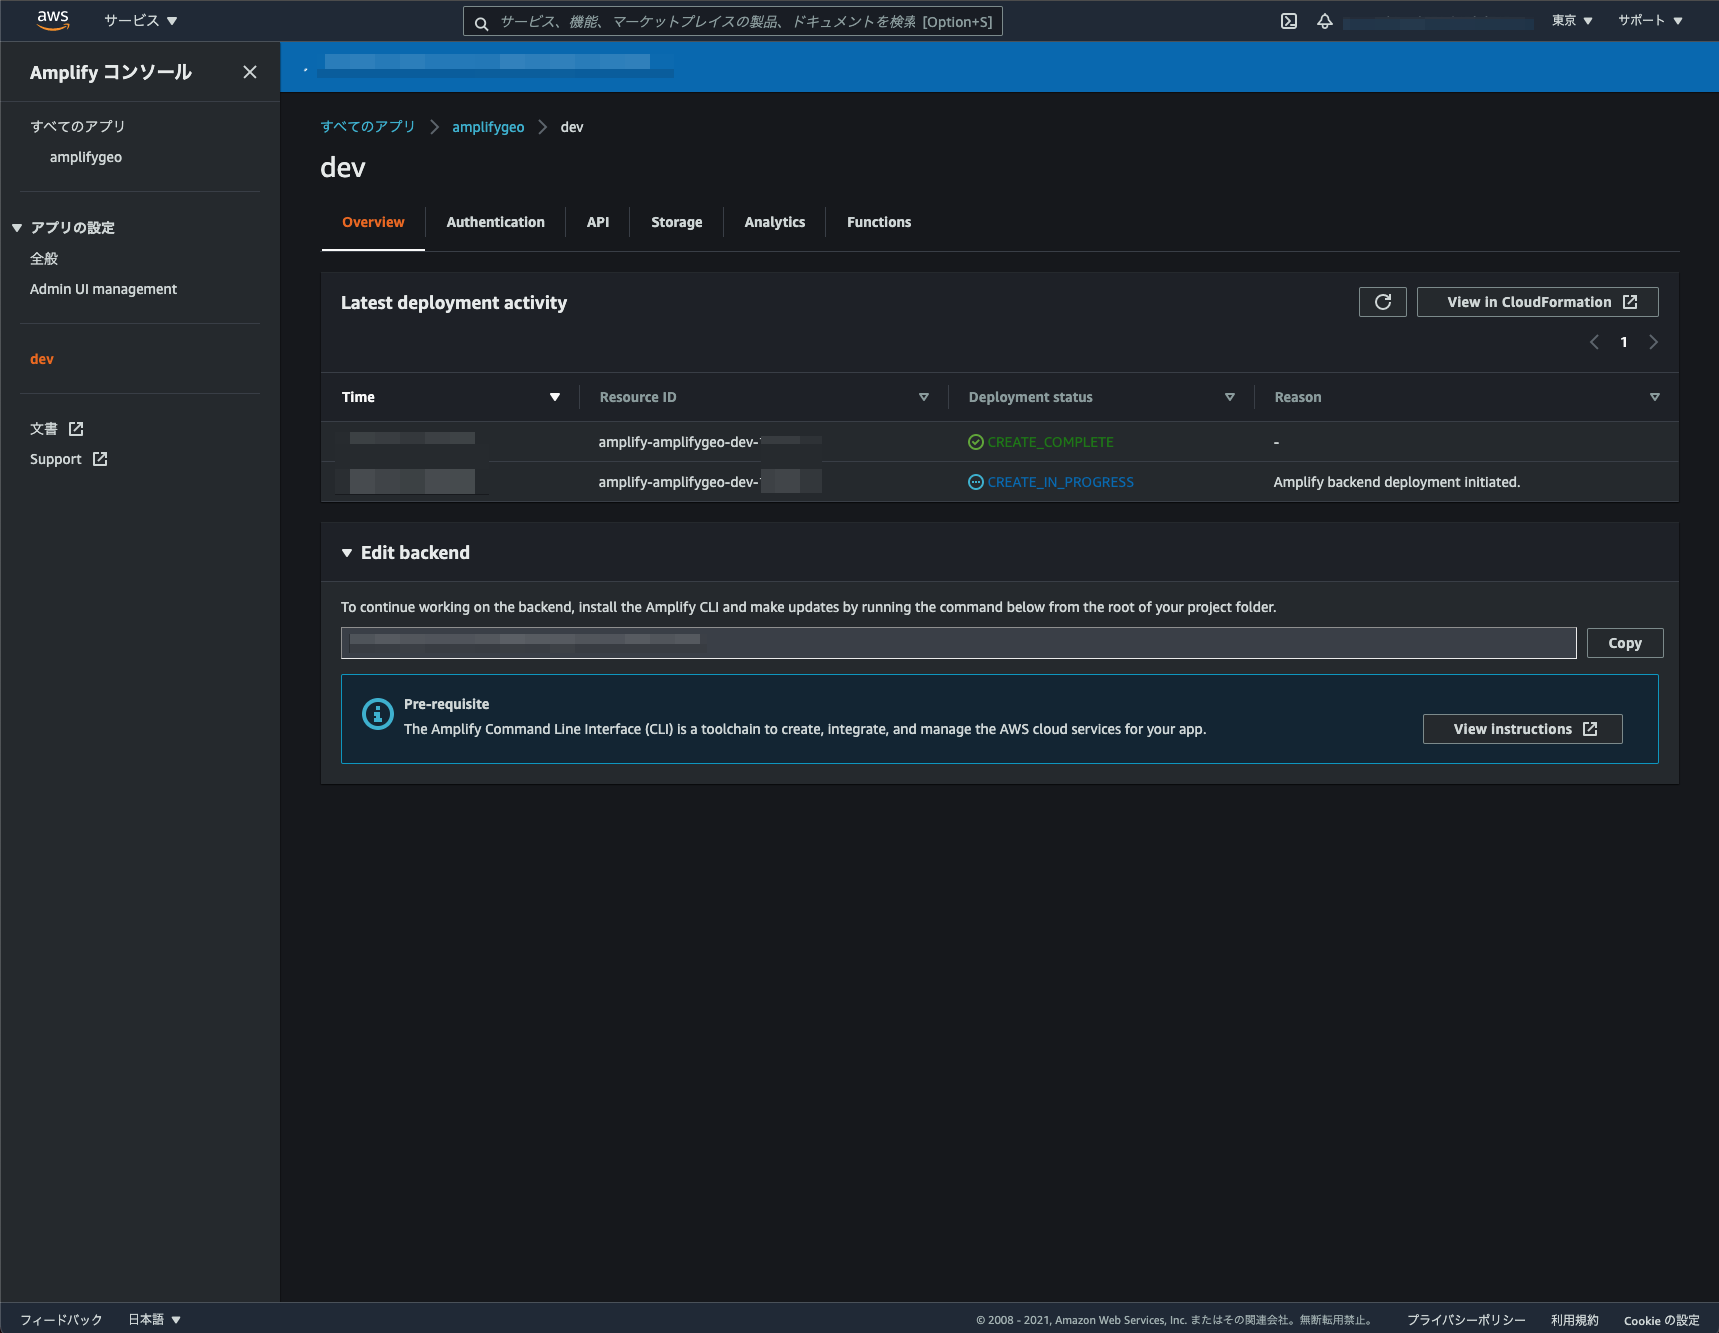Viewport: 1719px width, 1333px height.
Task: Open Cookie の設定 preferences
Action: point(1661,1320)
